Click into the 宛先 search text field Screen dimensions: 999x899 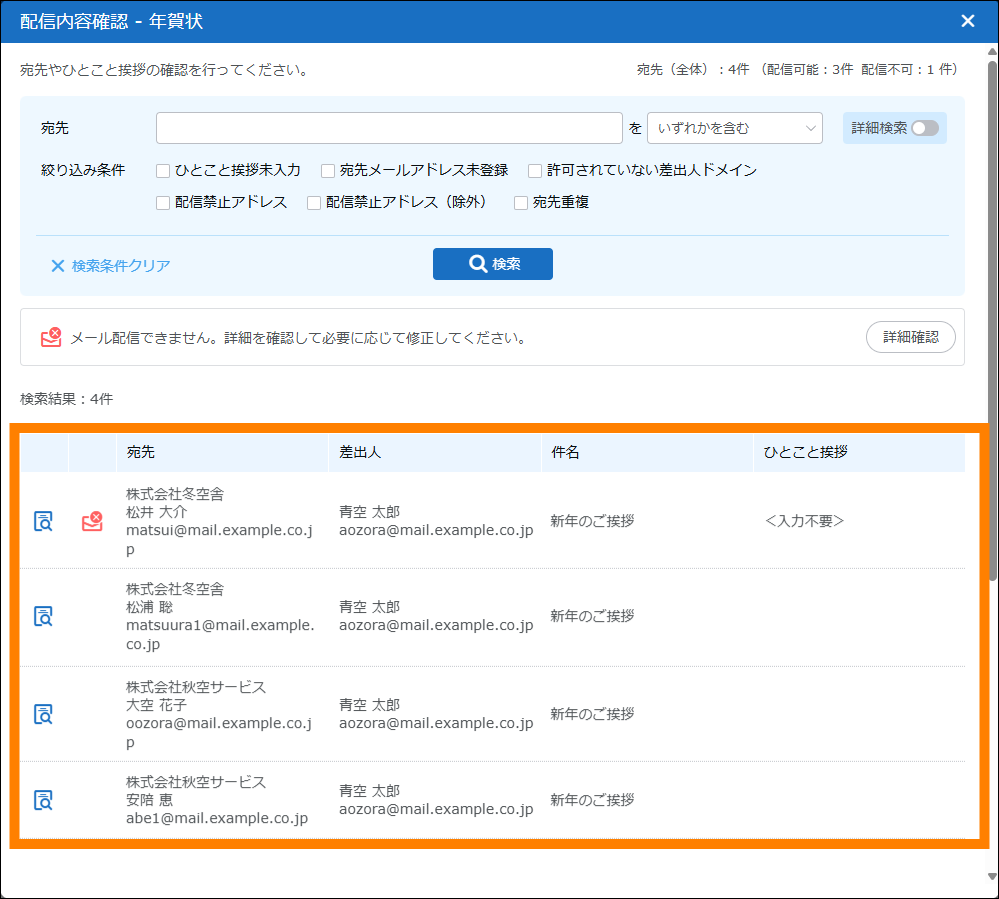pyautogui.click(x=389, y=128)
